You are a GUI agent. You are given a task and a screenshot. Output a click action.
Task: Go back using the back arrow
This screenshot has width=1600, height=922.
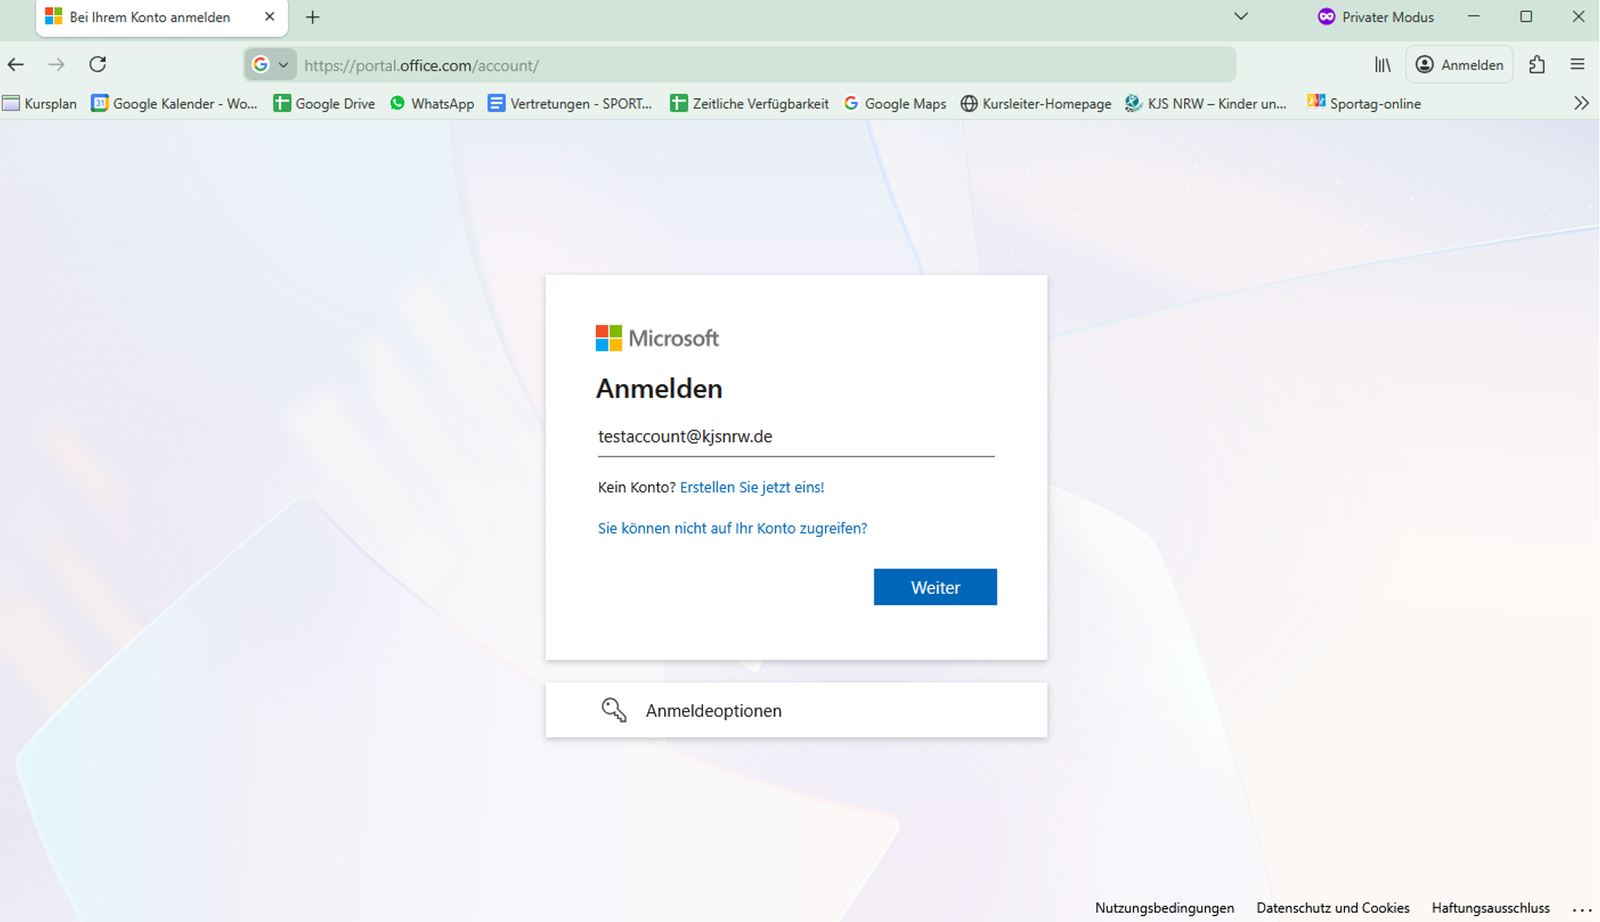[x=16, y=65]
